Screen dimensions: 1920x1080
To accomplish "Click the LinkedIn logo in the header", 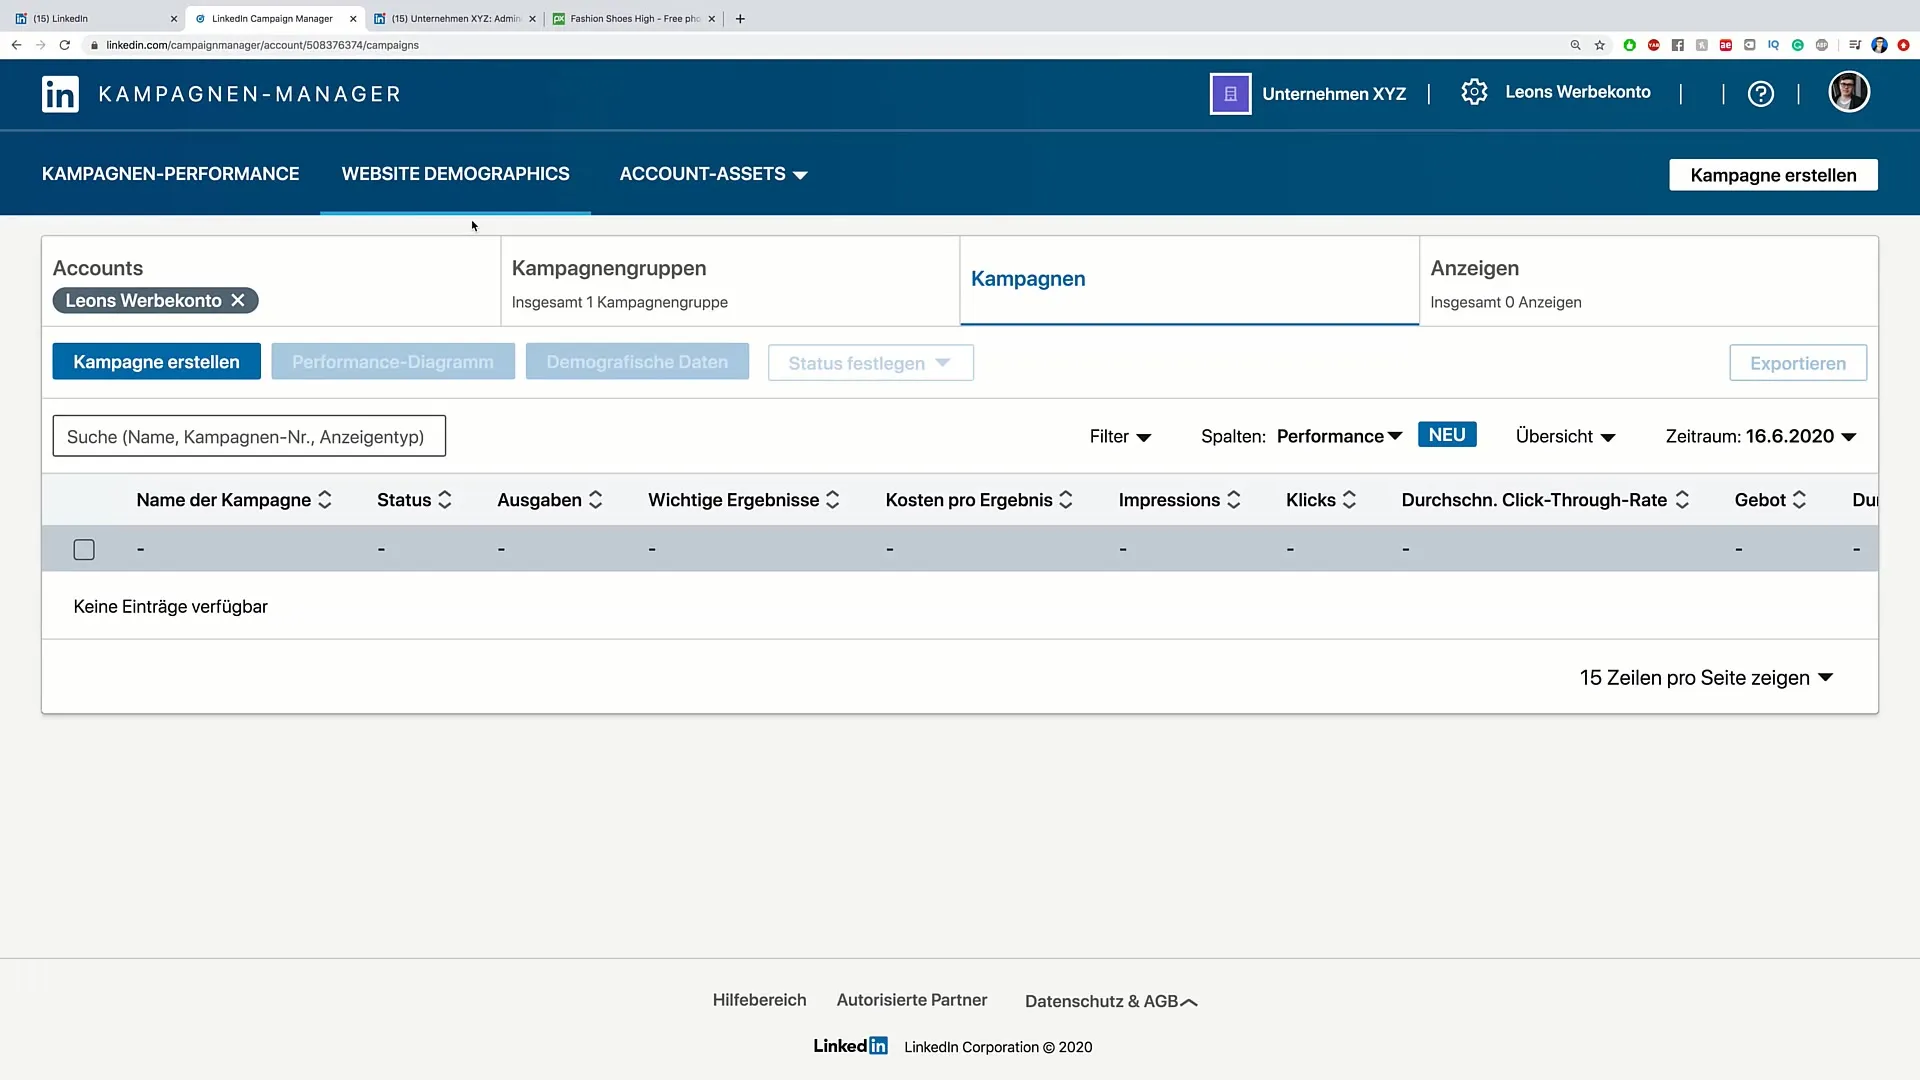I will (x=60, y=94).
